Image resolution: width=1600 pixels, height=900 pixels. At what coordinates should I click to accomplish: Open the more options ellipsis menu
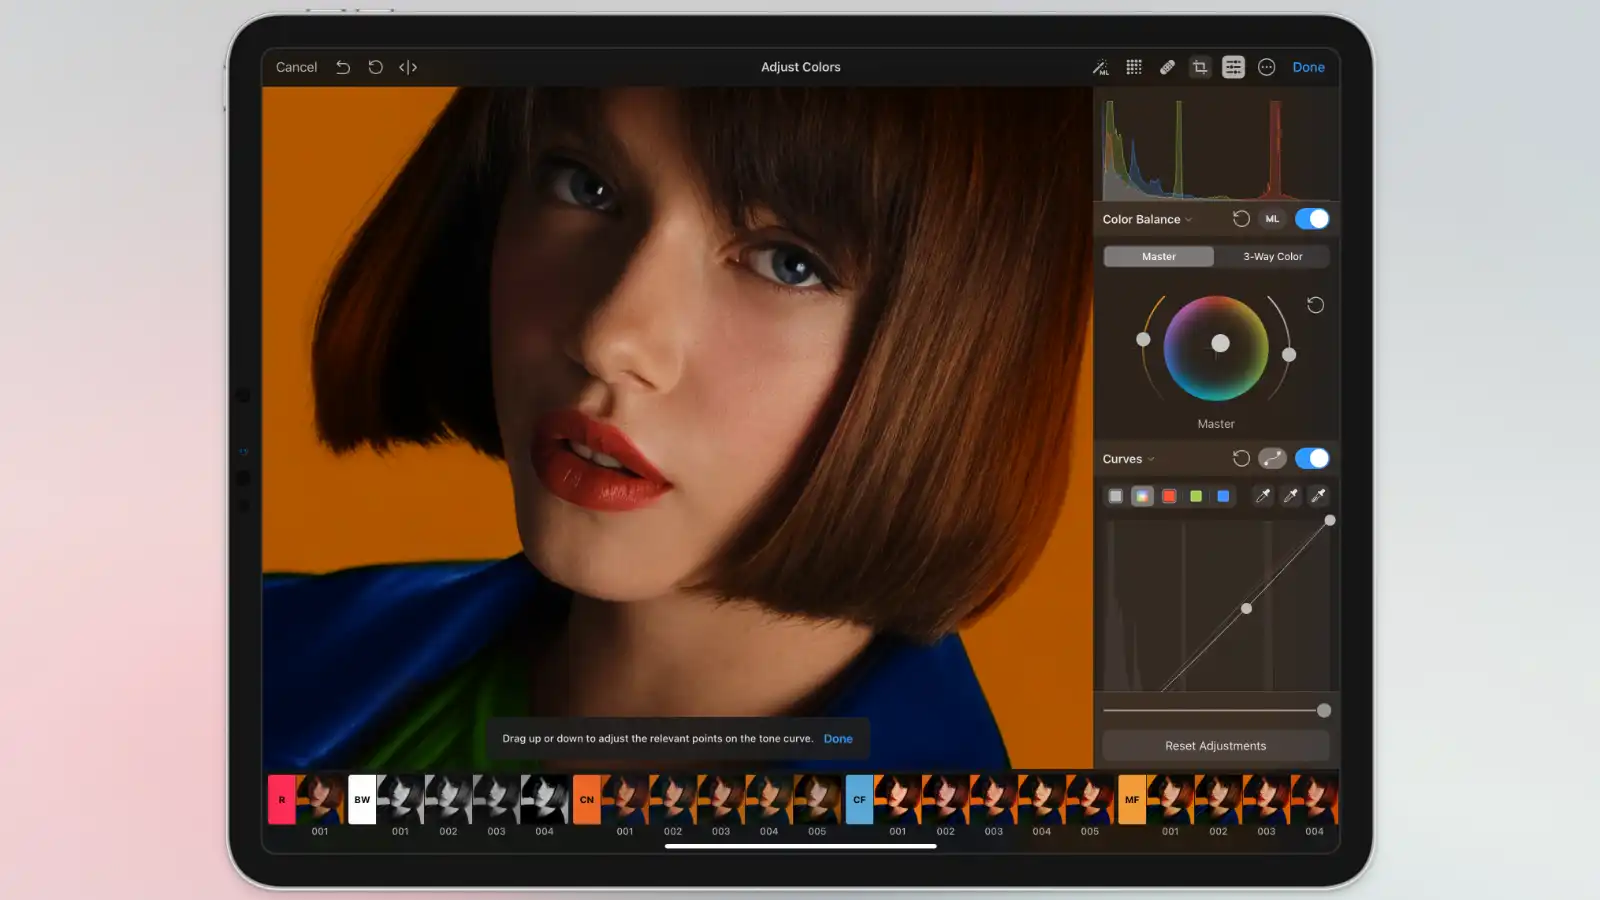(1267, 67)
